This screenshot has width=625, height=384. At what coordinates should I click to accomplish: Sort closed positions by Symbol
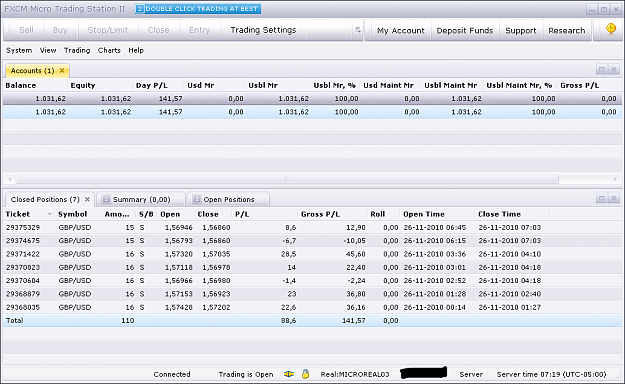[73, 214]
